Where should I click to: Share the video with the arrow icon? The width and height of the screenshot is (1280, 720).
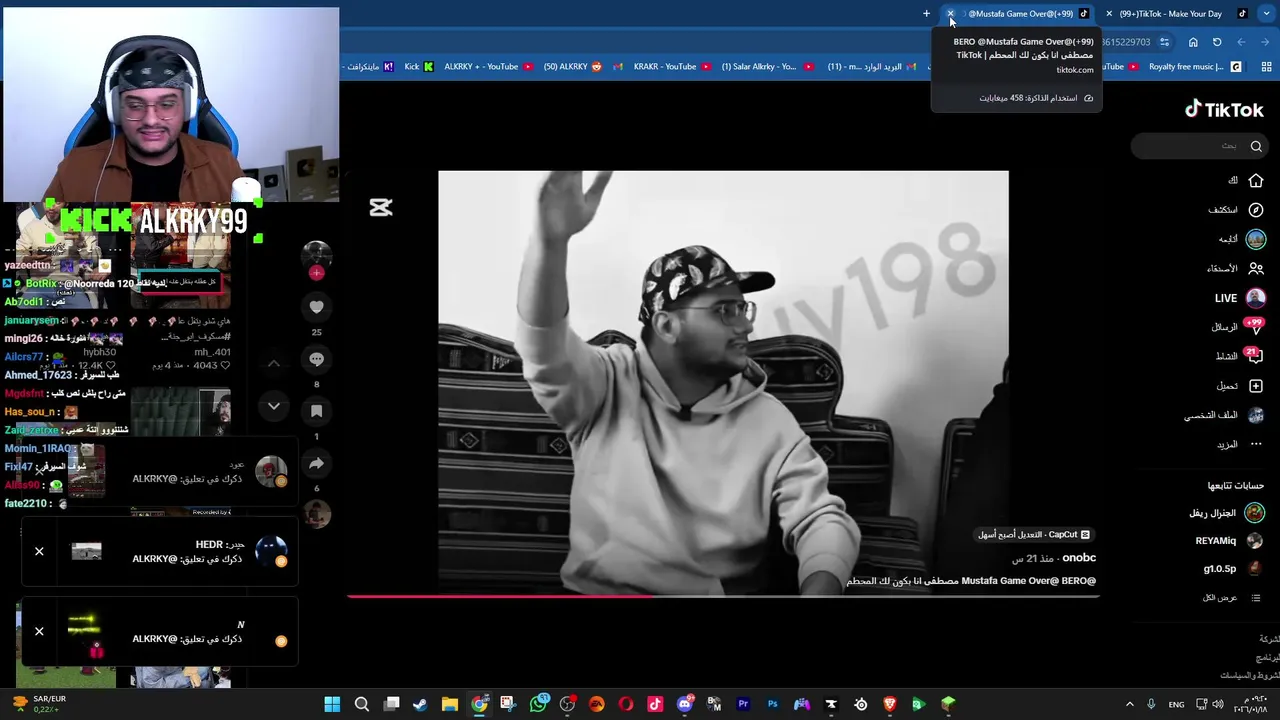tap(316, 463)
